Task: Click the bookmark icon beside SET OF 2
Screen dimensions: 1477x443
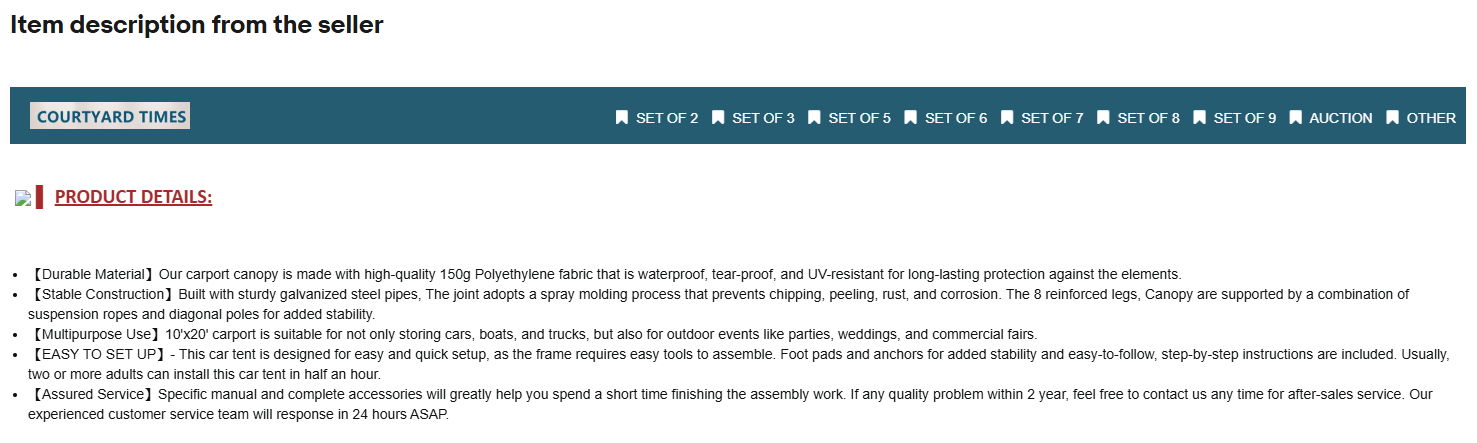Action: click(x=622, y=118)
